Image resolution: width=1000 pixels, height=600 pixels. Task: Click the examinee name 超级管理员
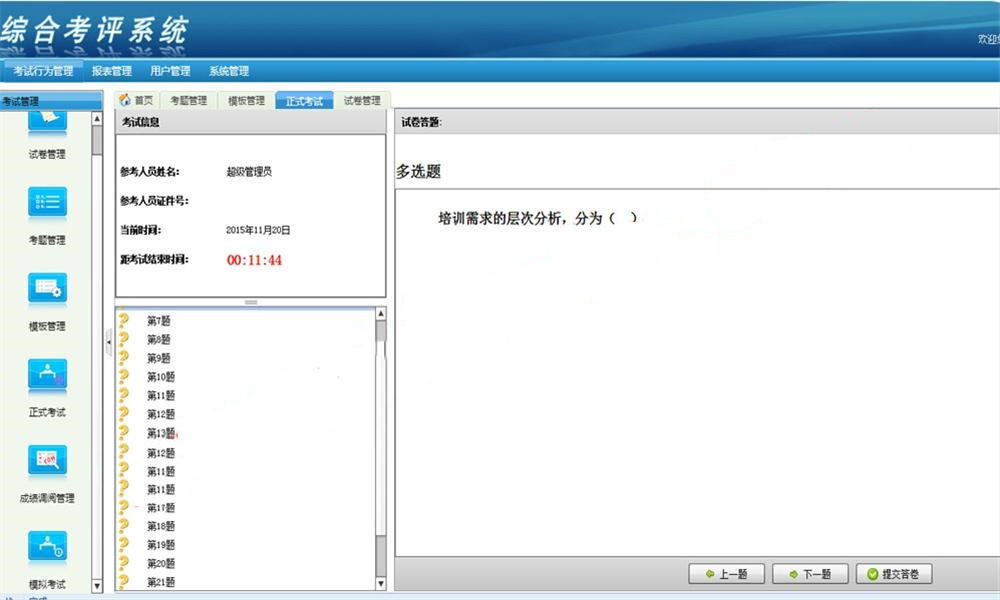pos(249,172)
